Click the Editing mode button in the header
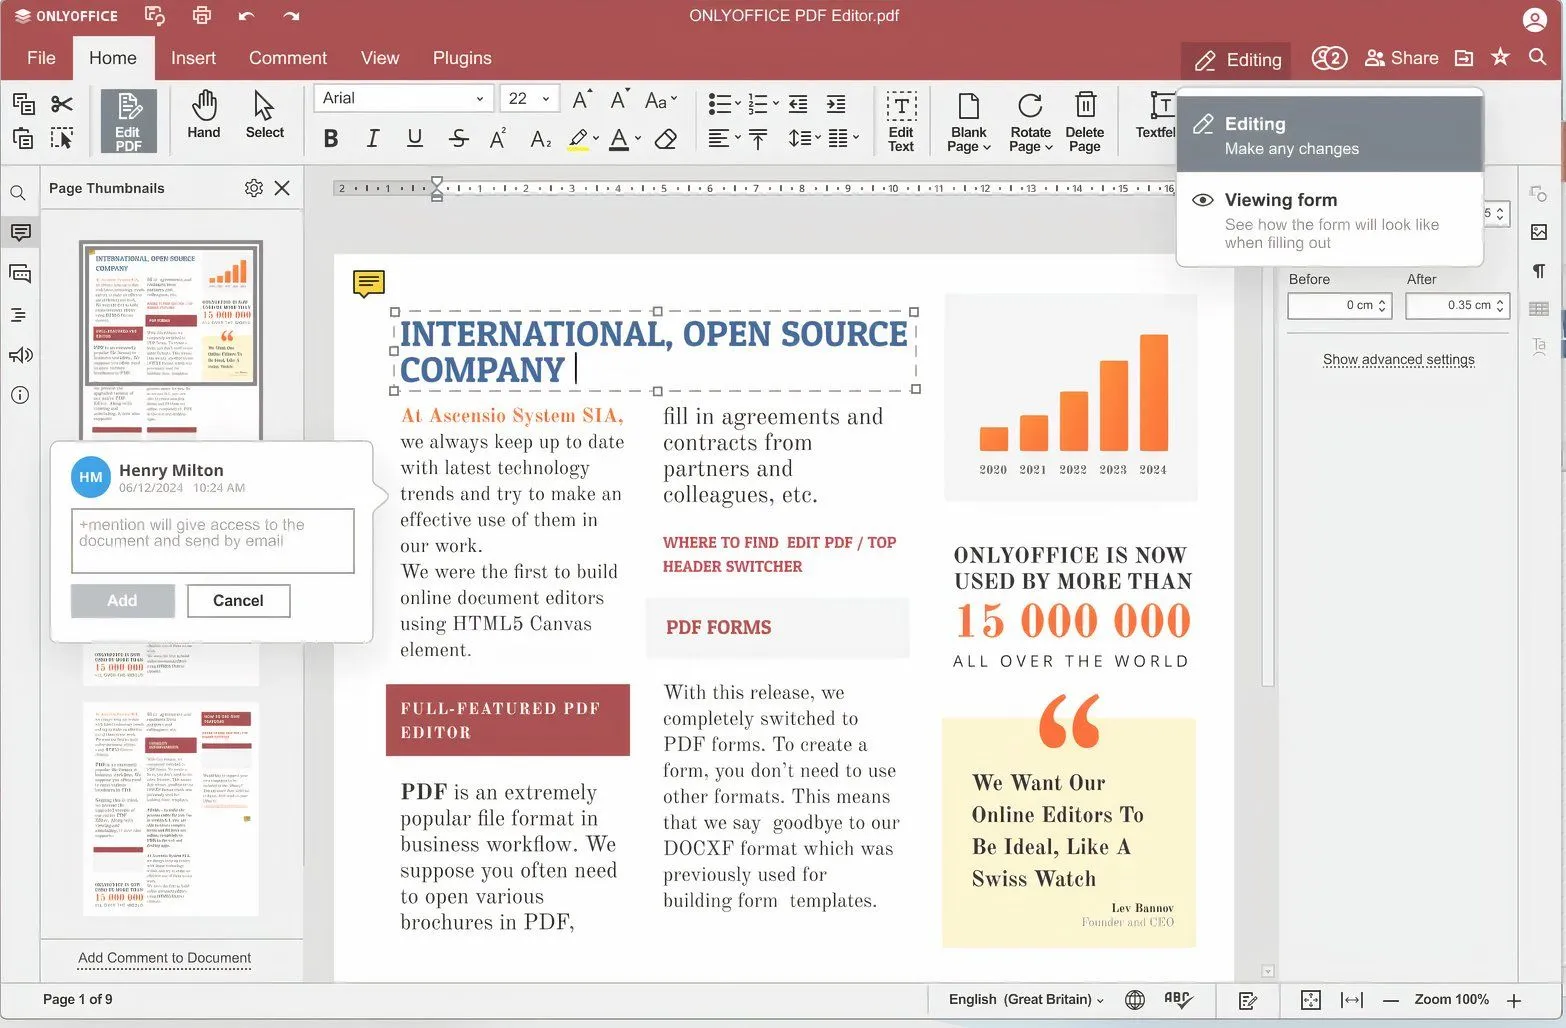This screenshot has height=1028, width=1566. (x=1237, y=60)
